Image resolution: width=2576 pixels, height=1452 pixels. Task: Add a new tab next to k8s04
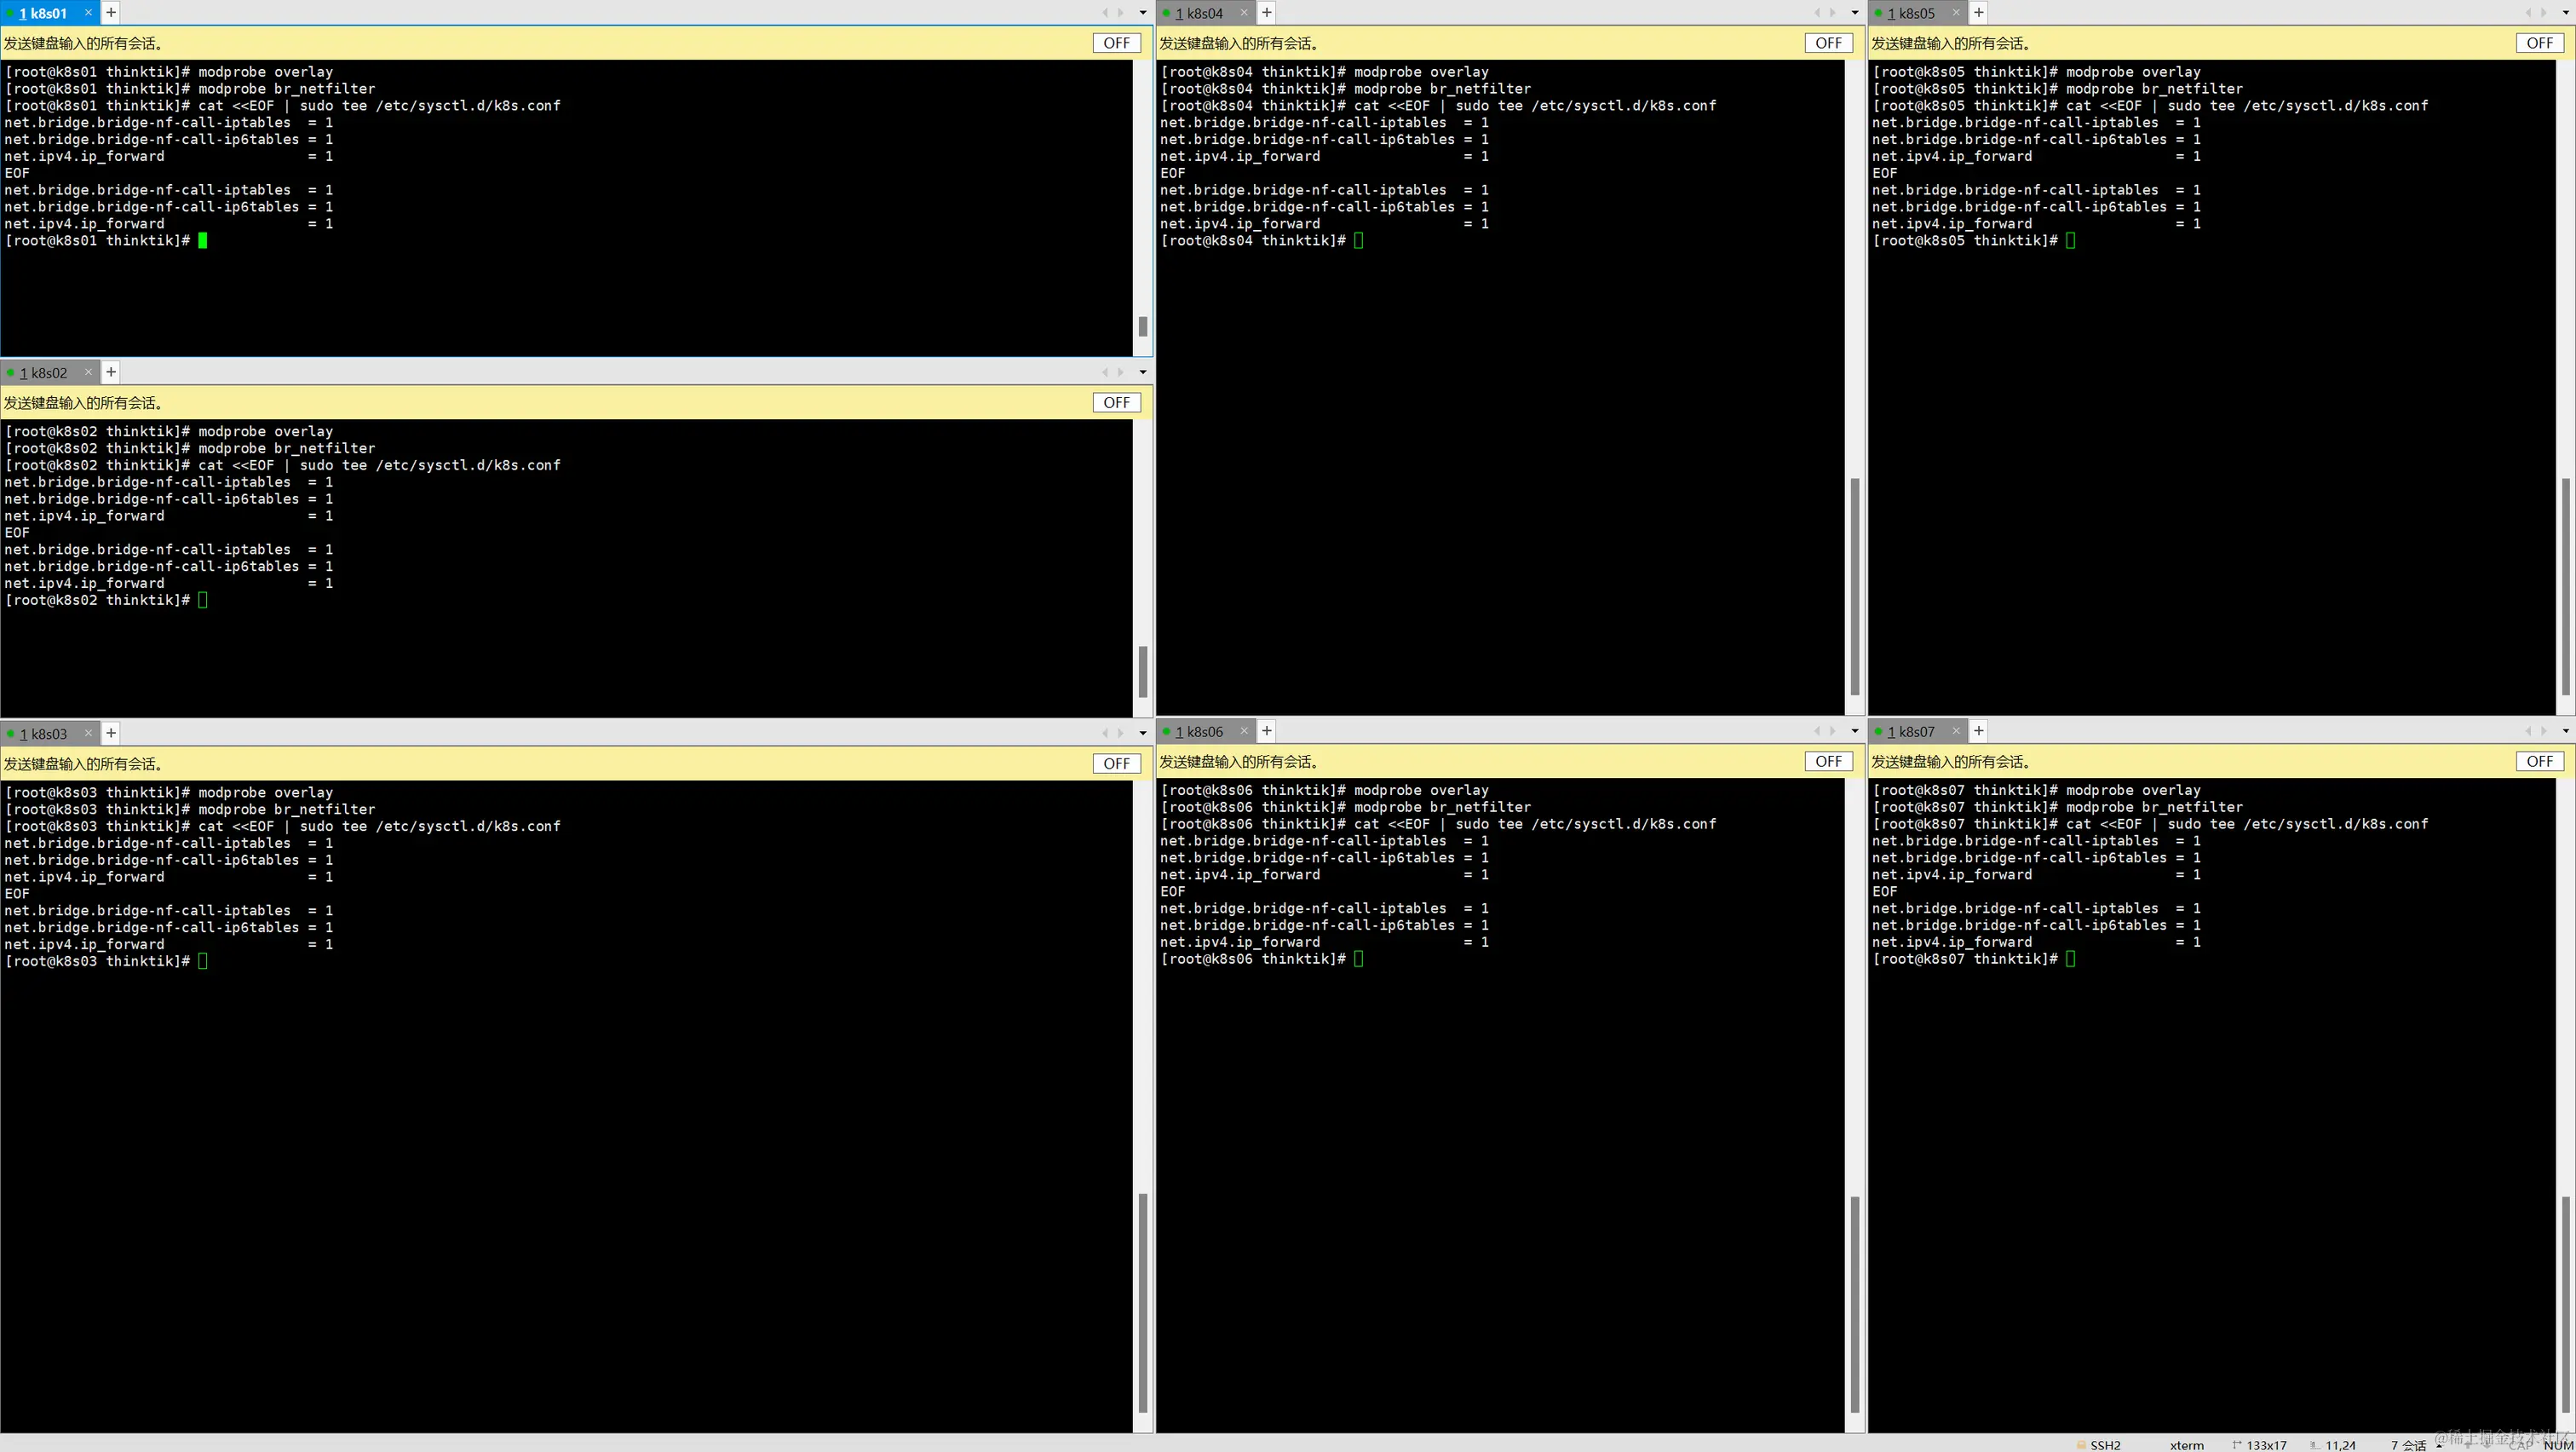(x=1266, y=13)
